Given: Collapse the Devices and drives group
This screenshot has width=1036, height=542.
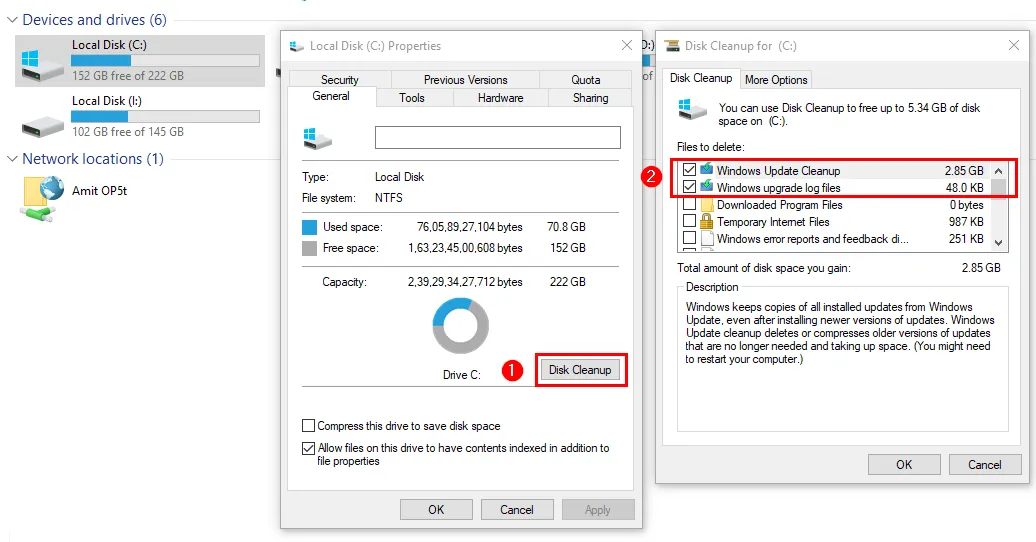Looking at the screenshot, I should [x=12, y=20].
